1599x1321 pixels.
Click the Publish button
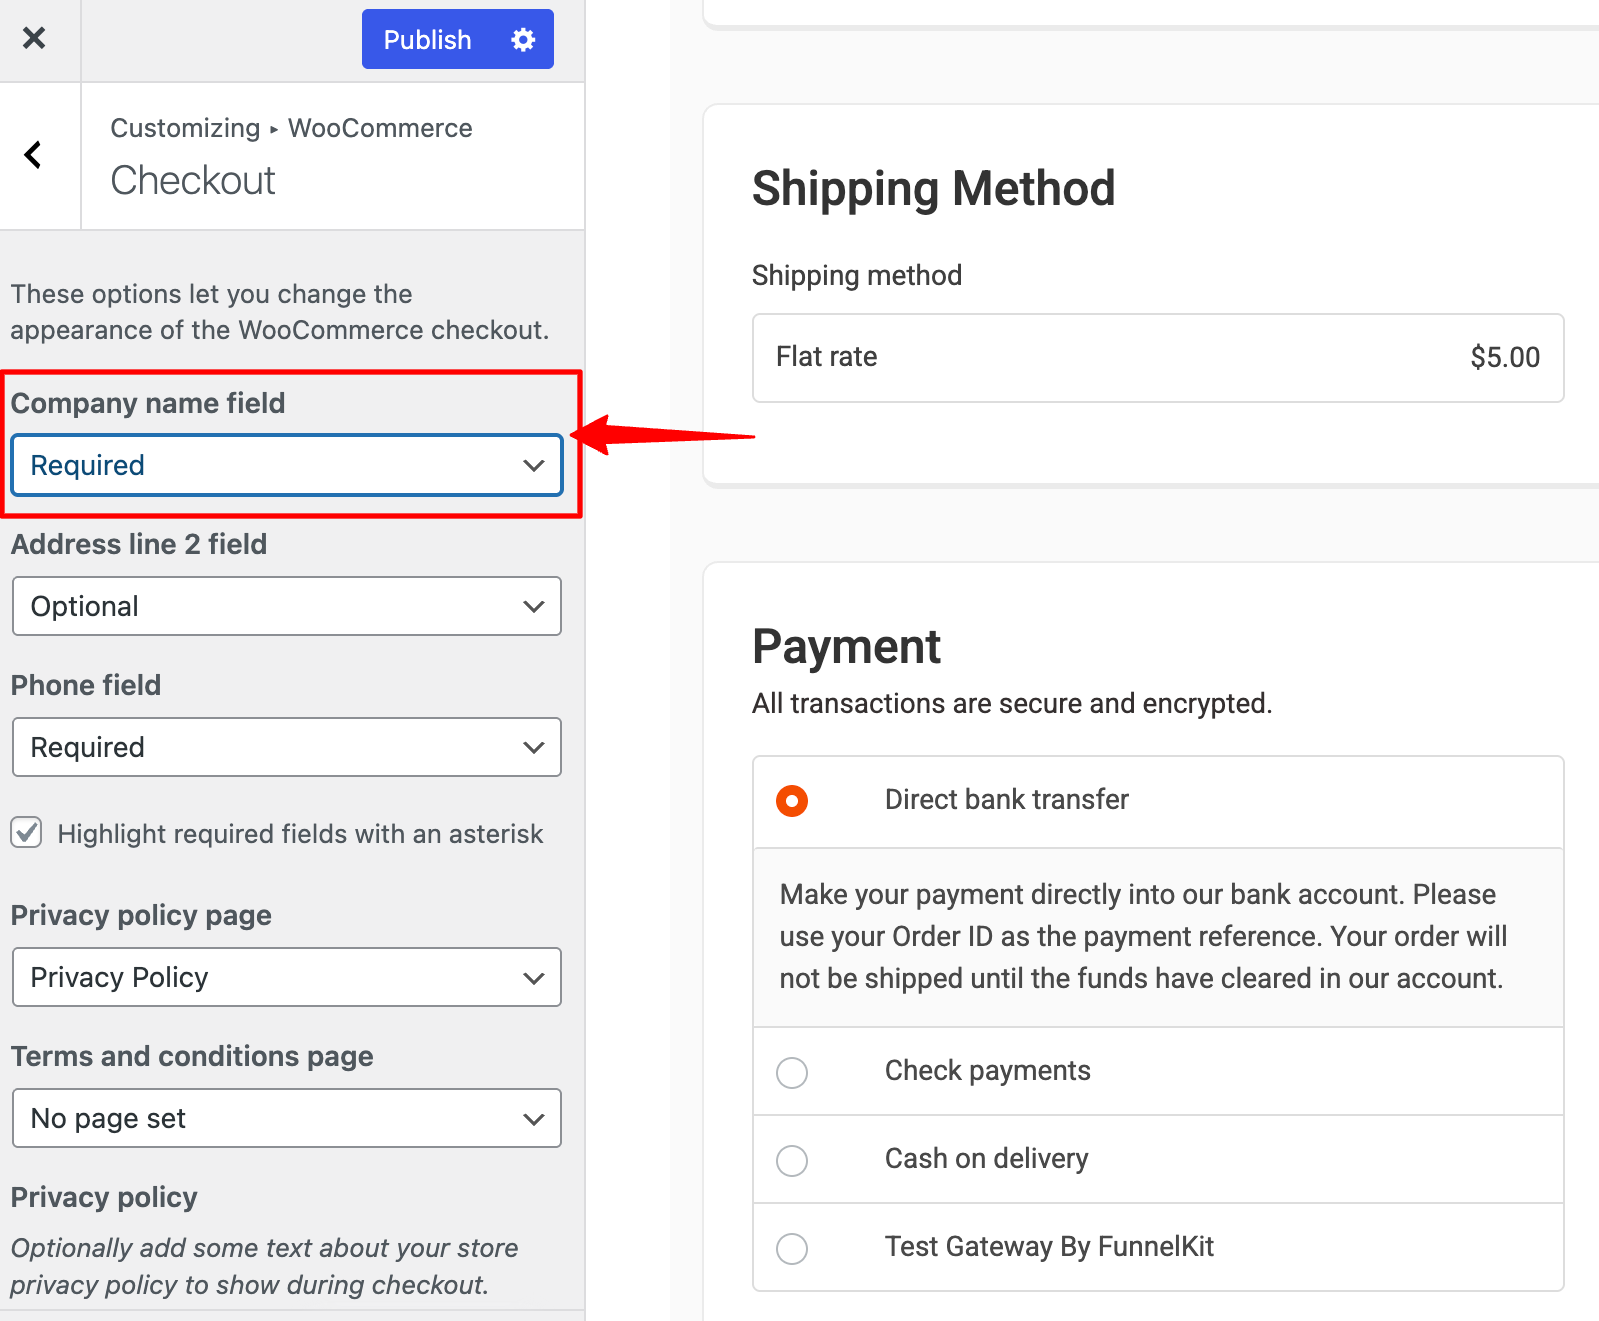point(428,39)
